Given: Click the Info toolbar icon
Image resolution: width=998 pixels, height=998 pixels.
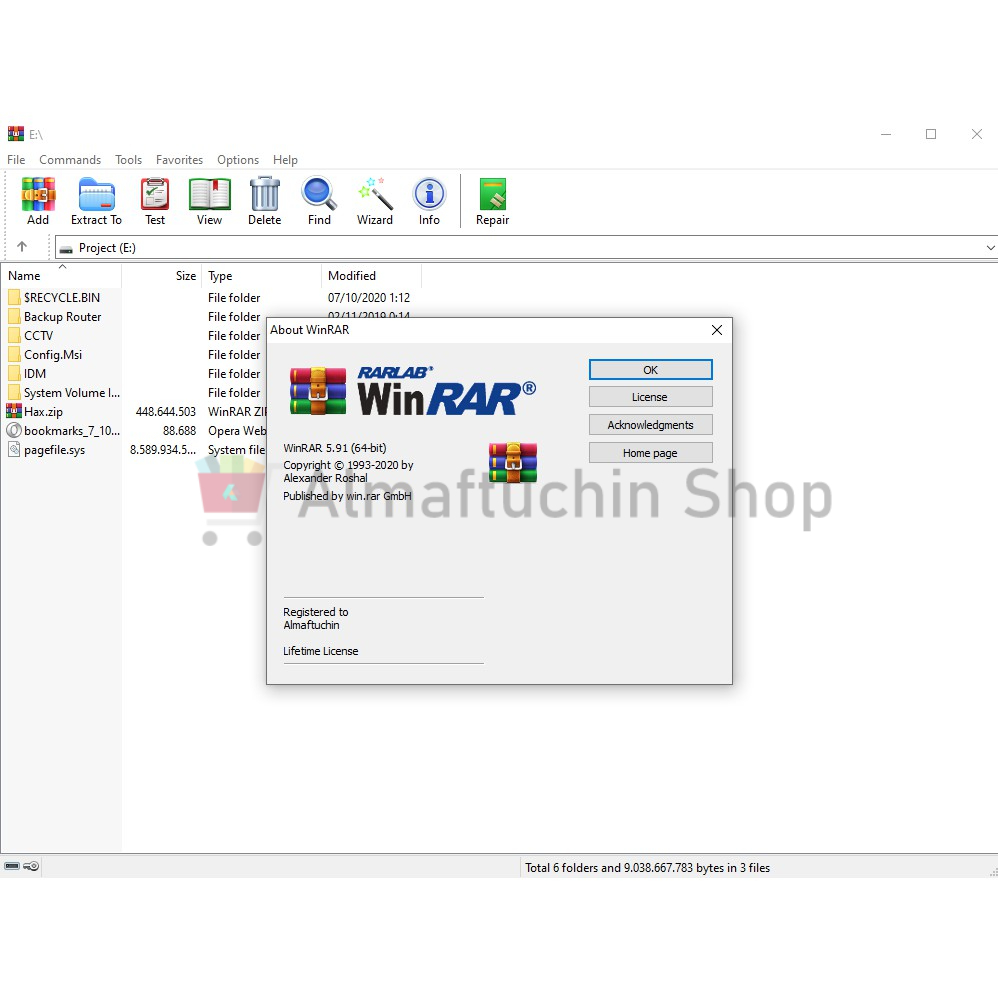Looking at the screenshot, I should tap(429, 194).
